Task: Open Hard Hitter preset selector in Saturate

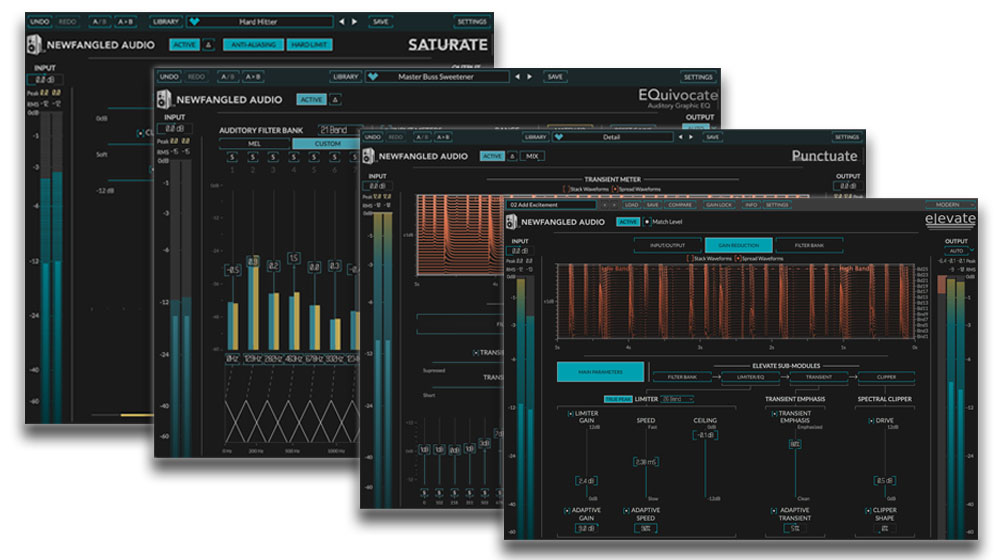Action: (259, 22)
